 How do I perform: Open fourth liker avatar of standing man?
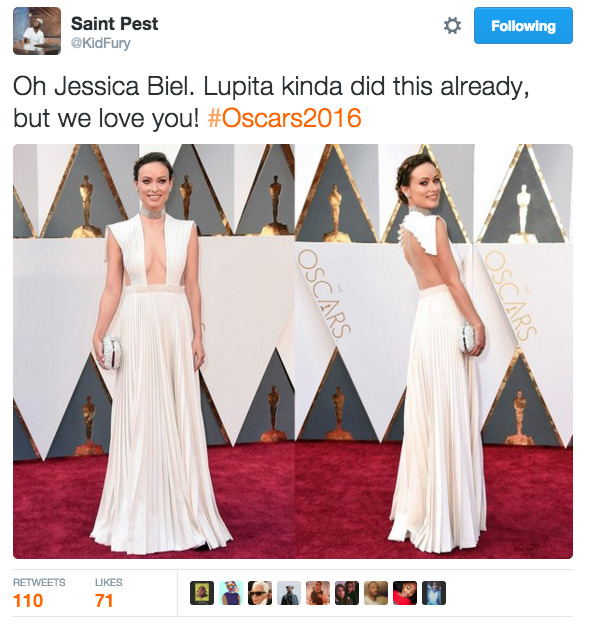pyautogui.click(x=289, y=593)
